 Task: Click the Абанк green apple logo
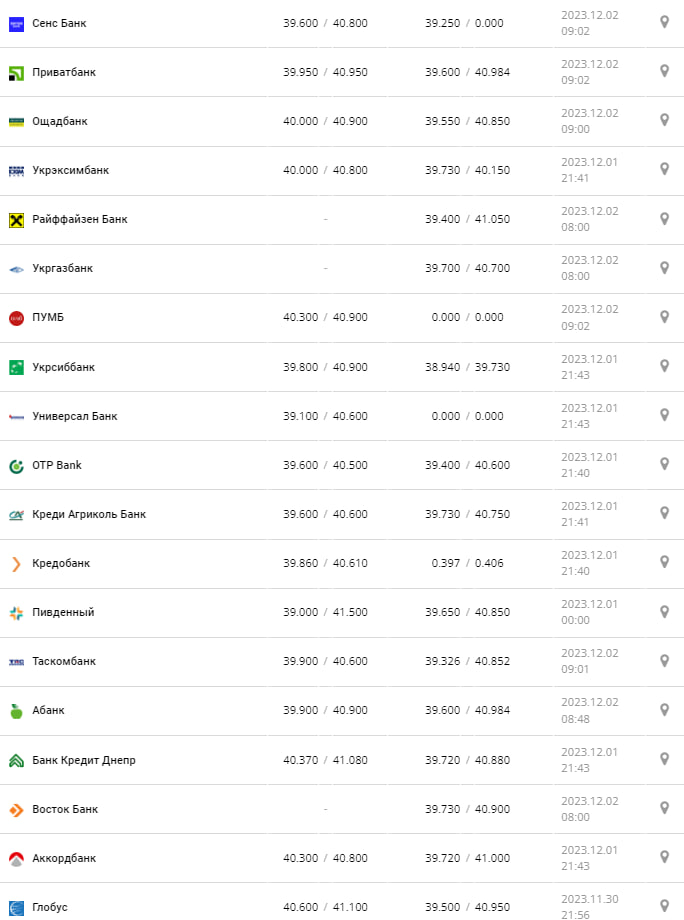click(16, 711)
